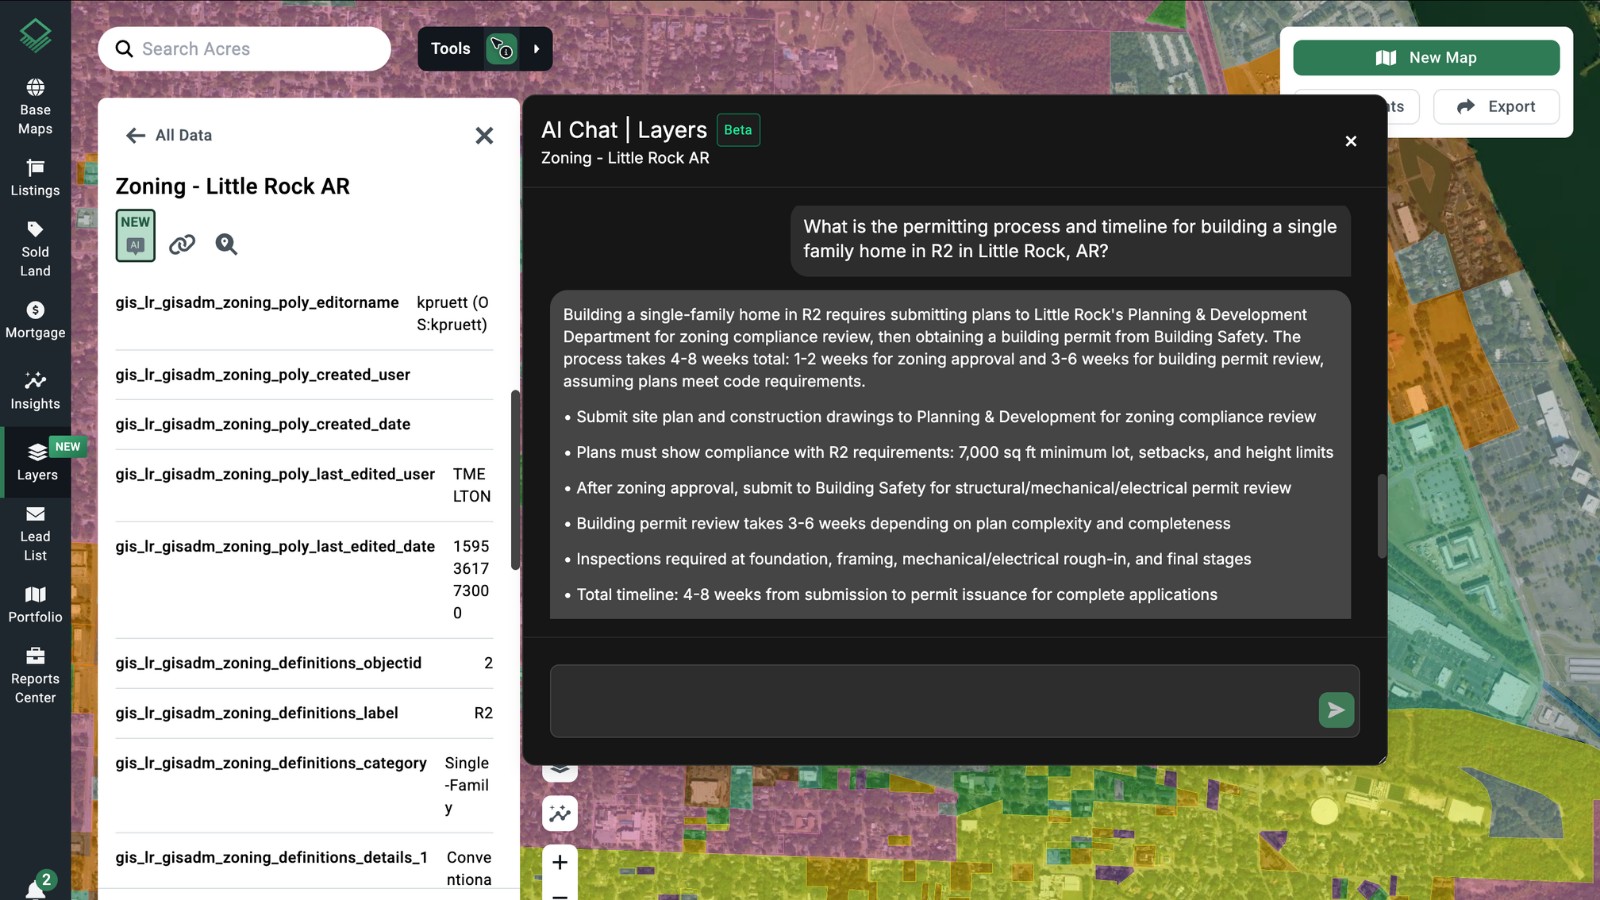Expand the Tools arrow dropdown
The width and height of the screenshot is (1600, 900).
537,49
